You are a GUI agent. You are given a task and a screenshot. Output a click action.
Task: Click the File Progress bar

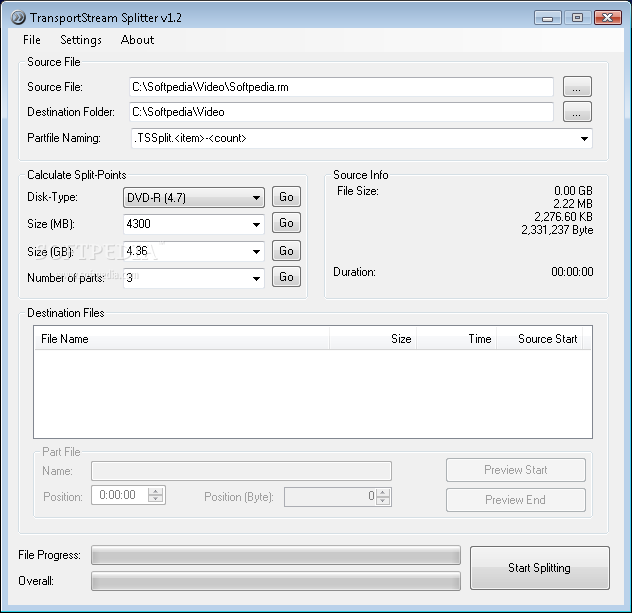(276, 555)
